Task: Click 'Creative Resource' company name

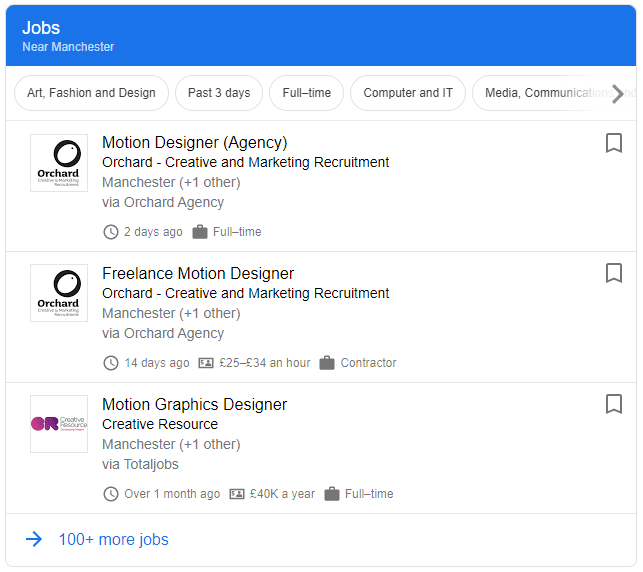Action: [x=160, y=424]
